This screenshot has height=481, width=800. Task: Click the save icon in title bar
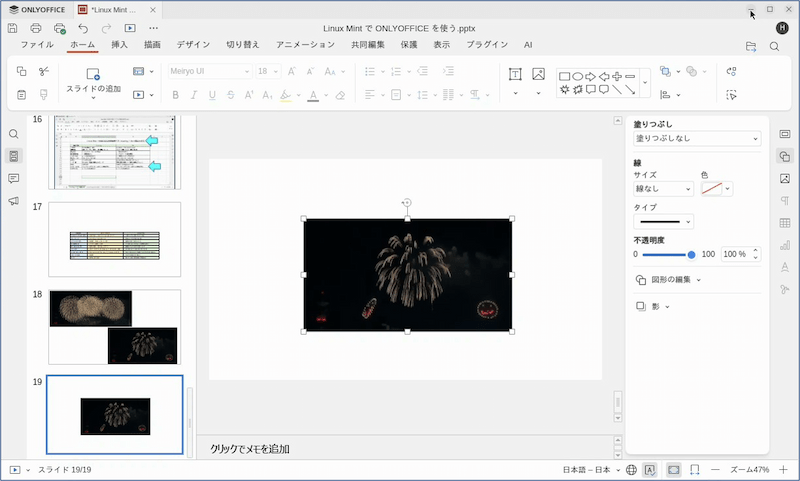(x=13, y=28)
